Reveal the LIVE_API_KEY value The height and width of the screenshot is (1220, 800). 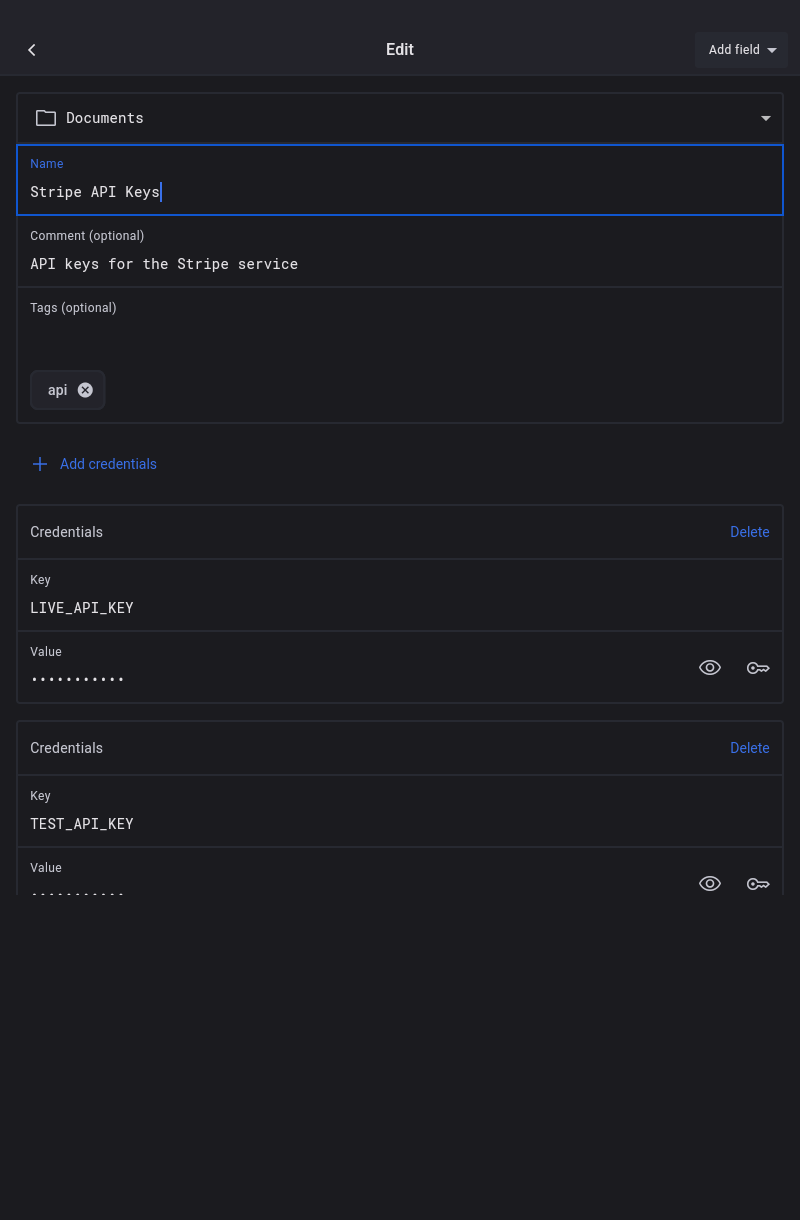710,668
